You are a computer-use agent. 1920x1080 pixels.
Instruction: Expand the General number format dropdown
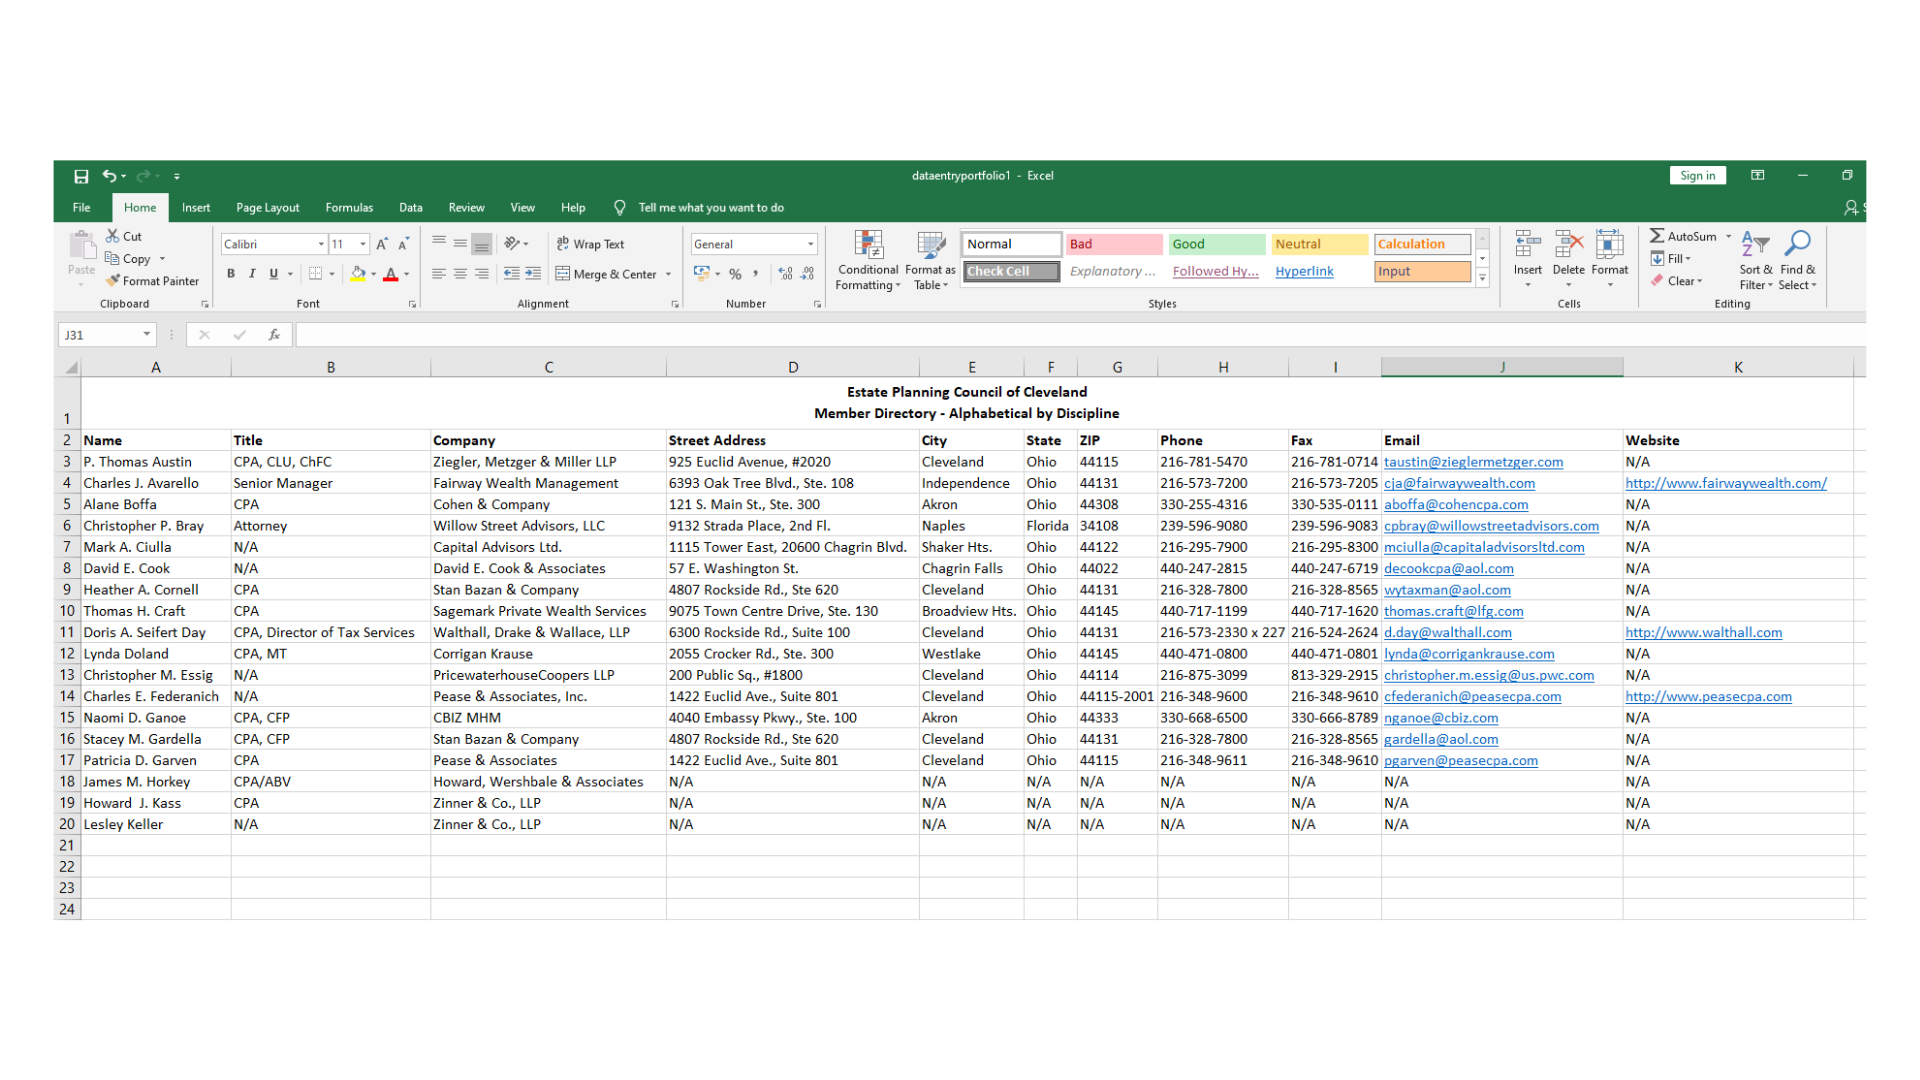[810, 244]
